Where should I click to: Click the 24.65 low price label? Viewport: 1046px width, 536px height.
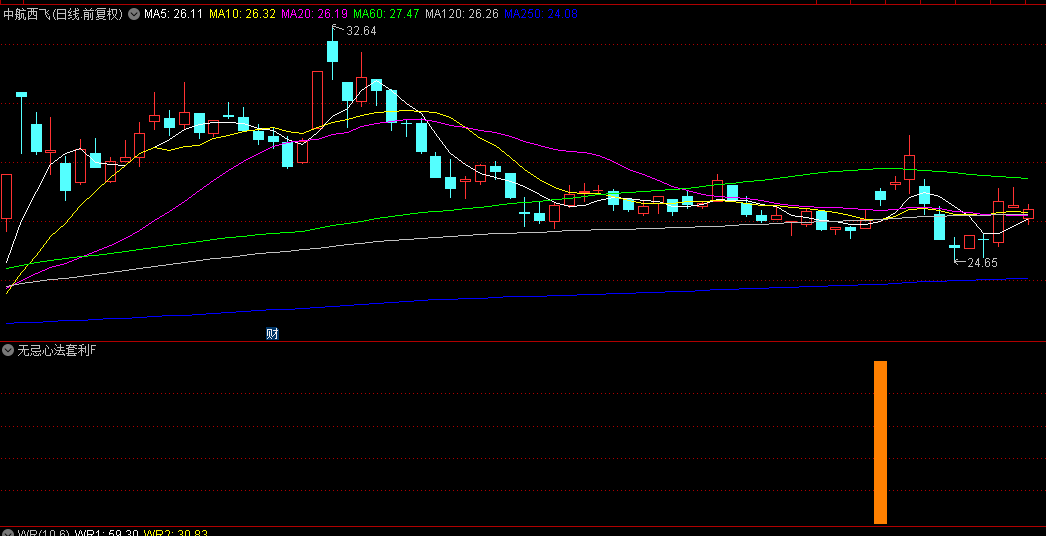click(983, 263)
